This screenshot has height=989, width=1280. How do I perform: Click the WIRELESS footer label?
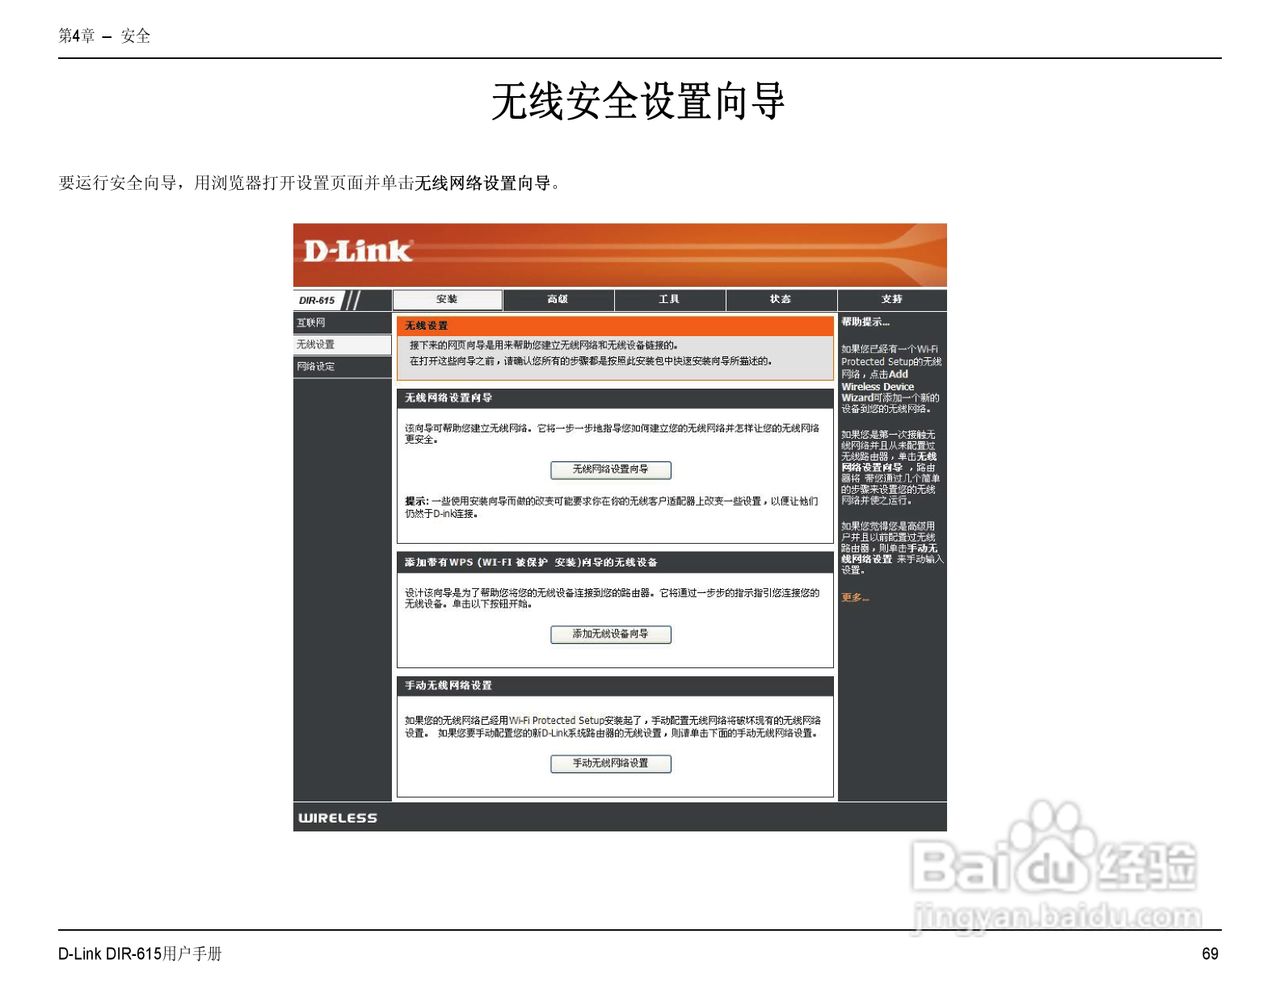[338, 818]
